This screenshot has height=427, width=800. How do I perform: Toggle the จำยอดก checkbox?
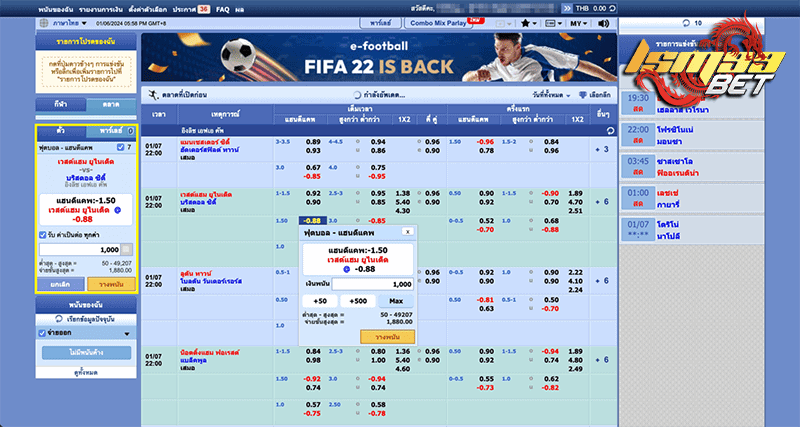(x=42, y=333)
